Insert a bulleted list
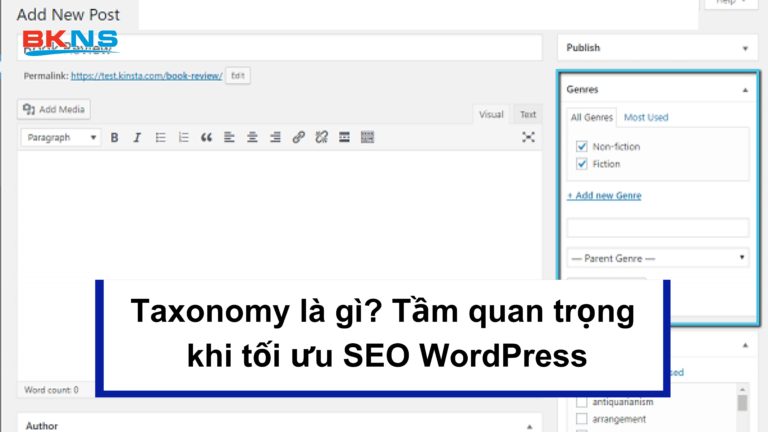 pyautogui.click(x=160, y=138)
